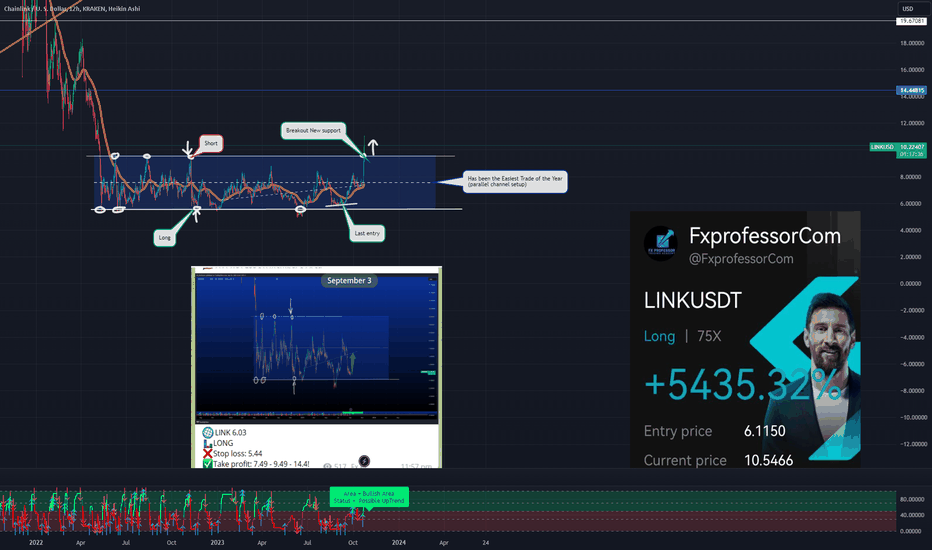The width and height of the screenshot is (932, 550).
Task: Click the 01:17:36 countdown under the price tag
Action: click(911, 154)
